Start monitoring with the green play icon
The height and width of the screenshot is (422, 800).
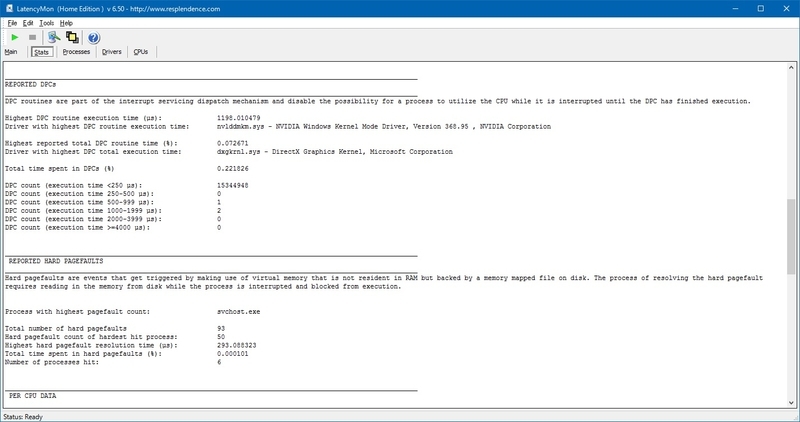(15, 37)
